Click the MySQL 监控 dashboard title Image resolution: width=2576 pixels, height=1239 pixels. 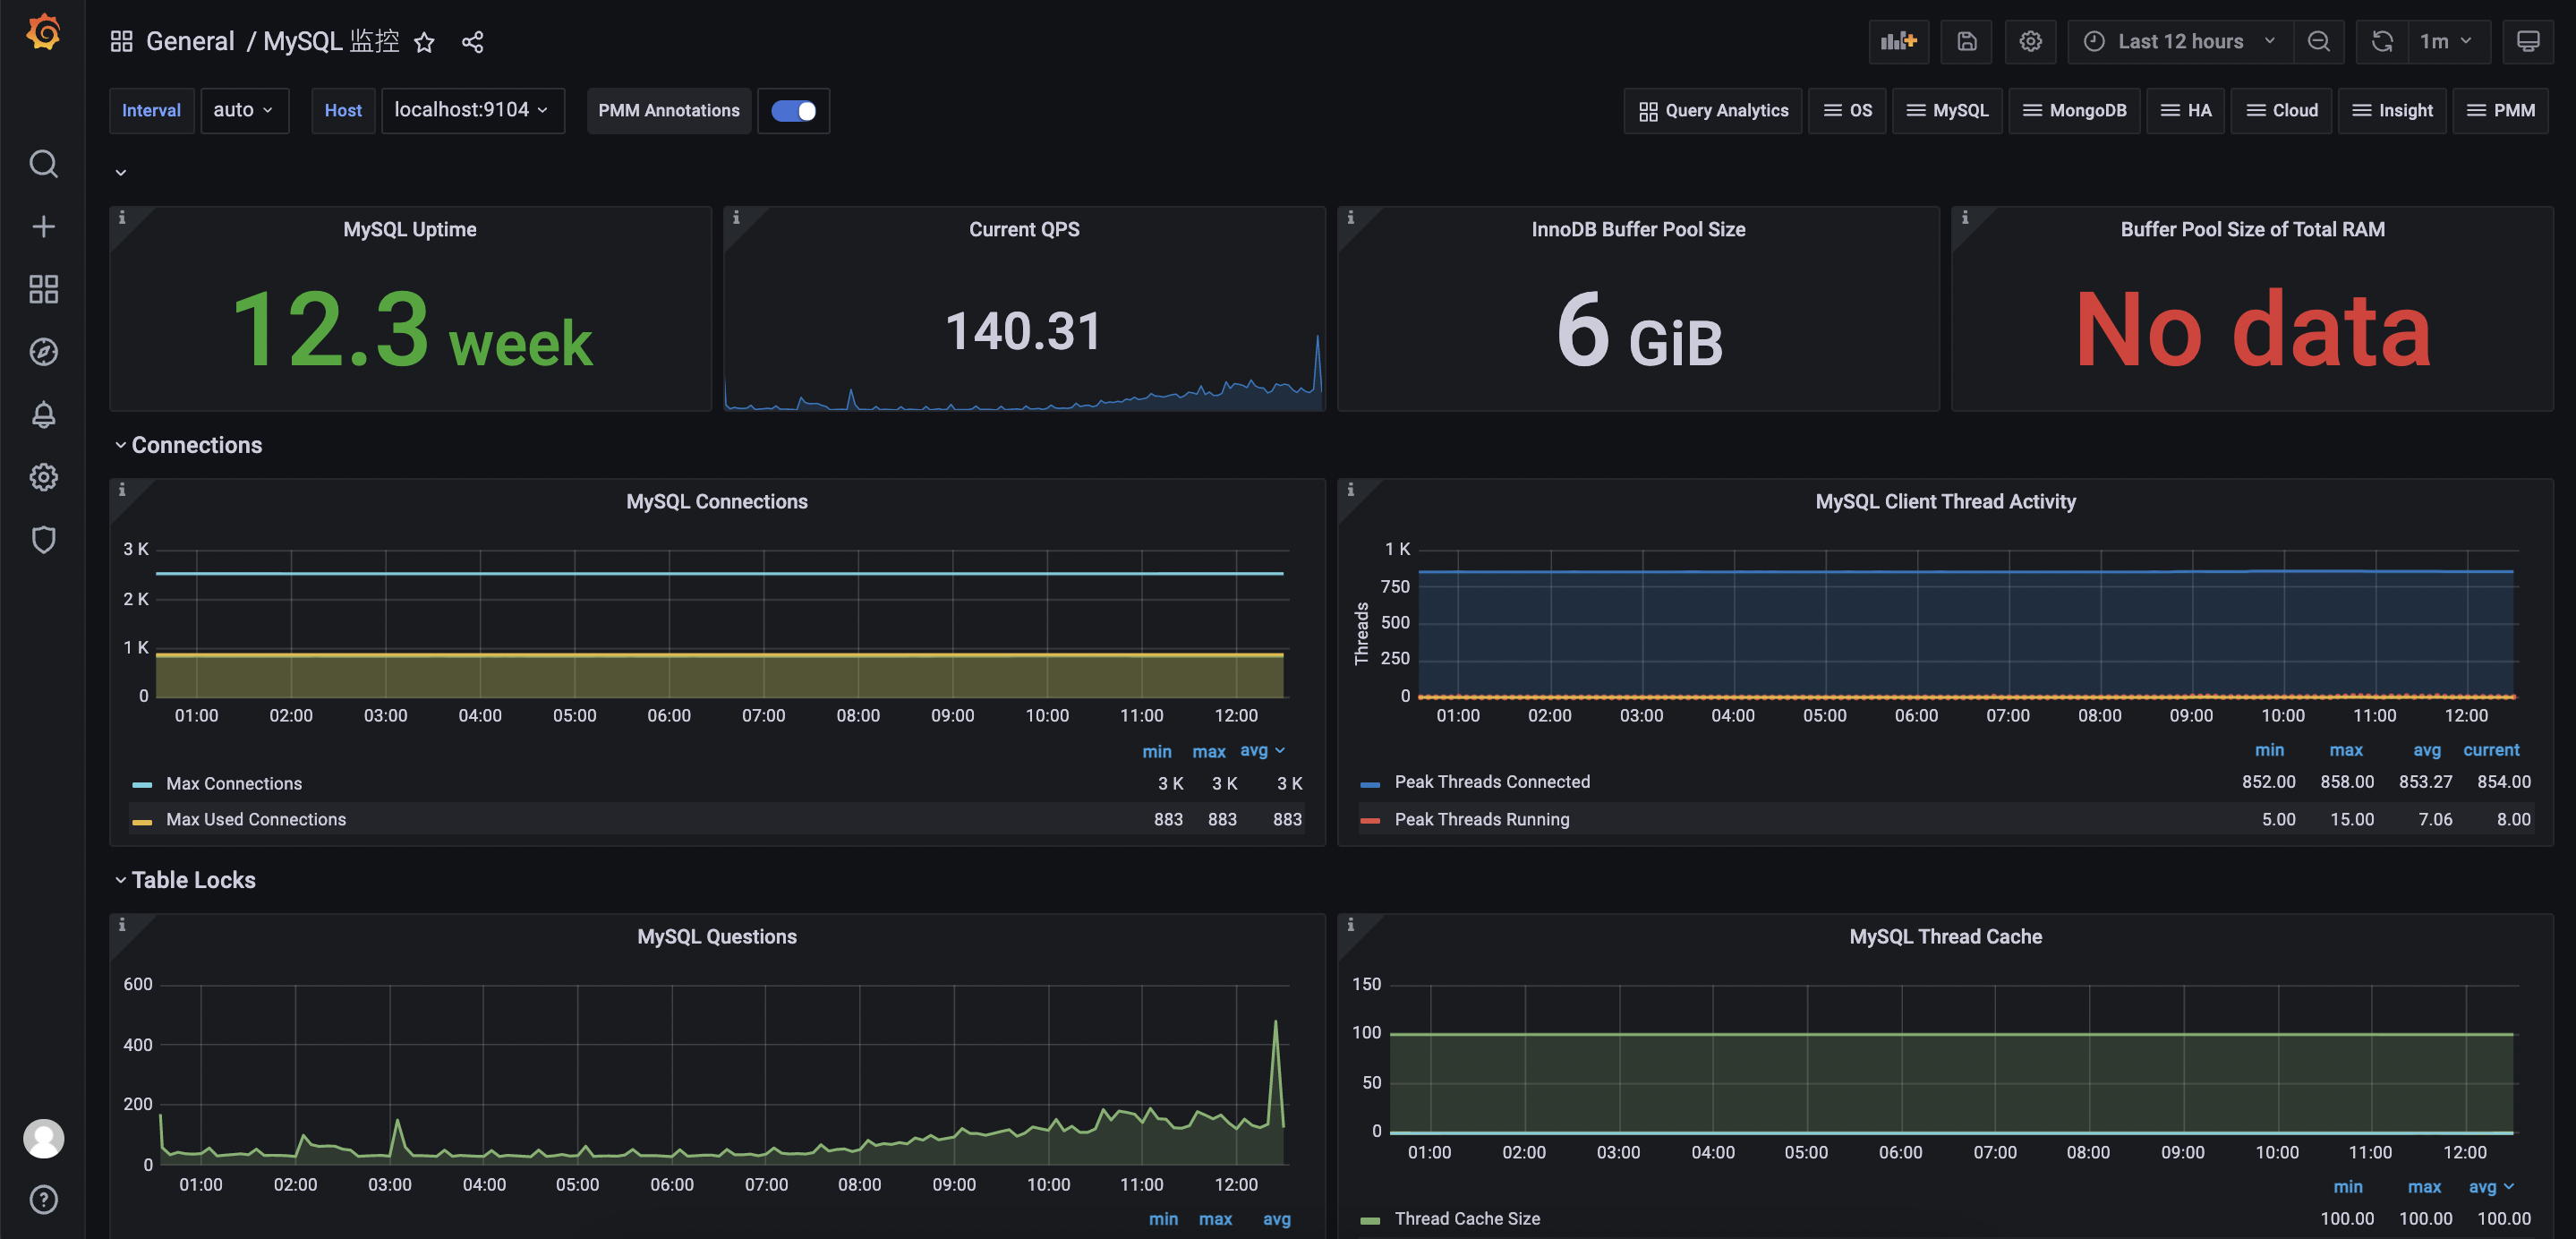pos(331,41)
